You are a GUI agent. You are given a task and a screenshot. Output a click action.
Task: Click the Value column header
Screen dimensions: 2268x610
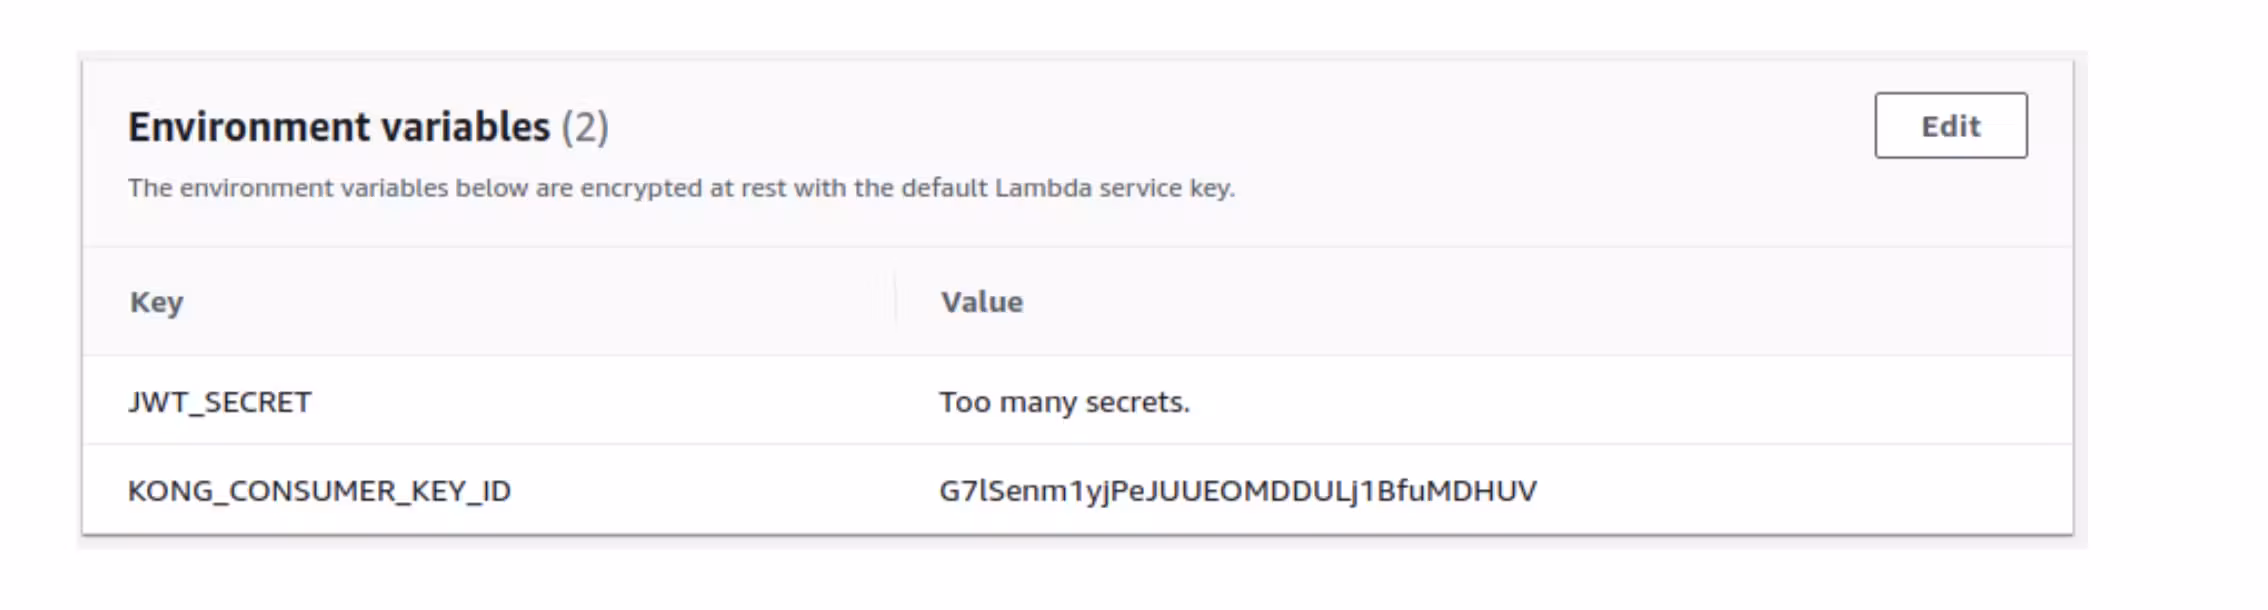[981, 302]
